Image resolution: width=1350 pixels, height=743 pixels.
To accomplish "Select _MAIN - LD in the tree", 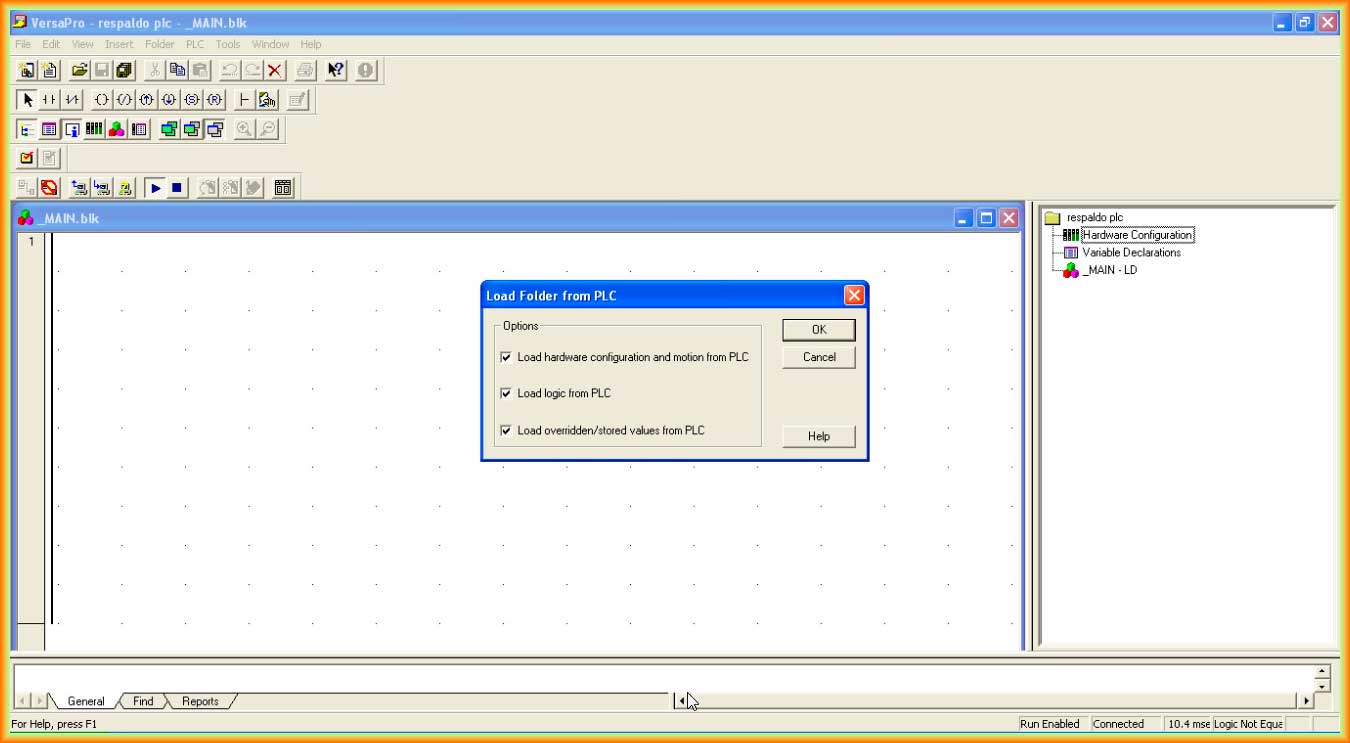I will 1109,270.
